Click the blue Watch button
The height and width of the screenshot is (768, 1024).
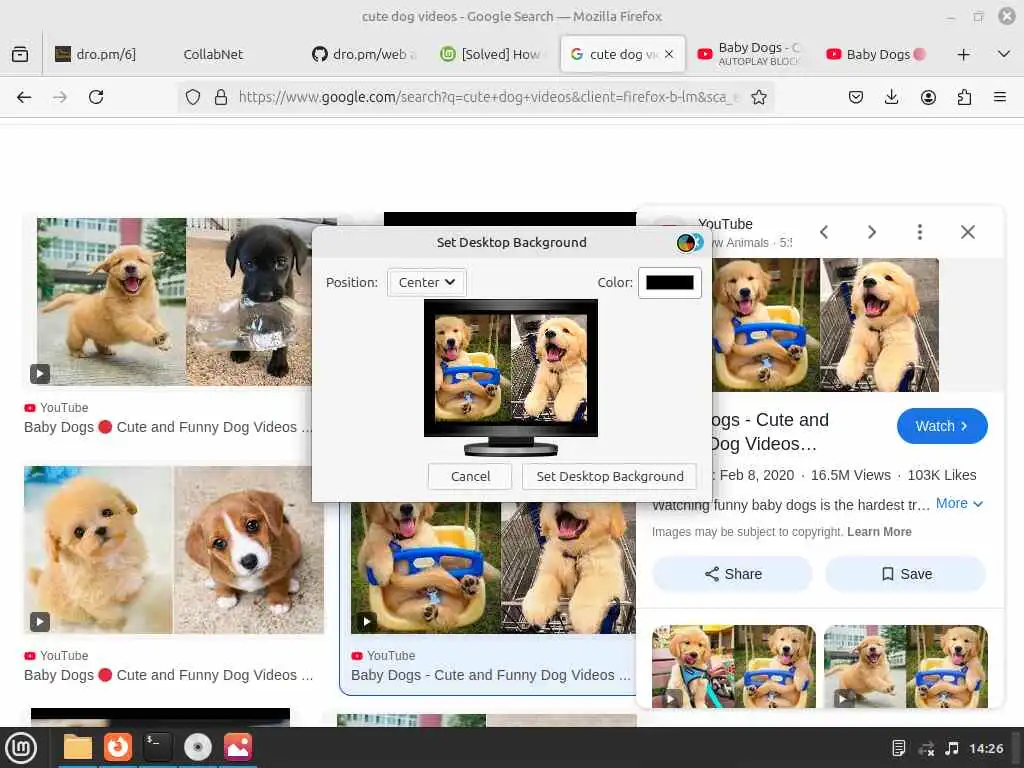(x=942, y=426)
